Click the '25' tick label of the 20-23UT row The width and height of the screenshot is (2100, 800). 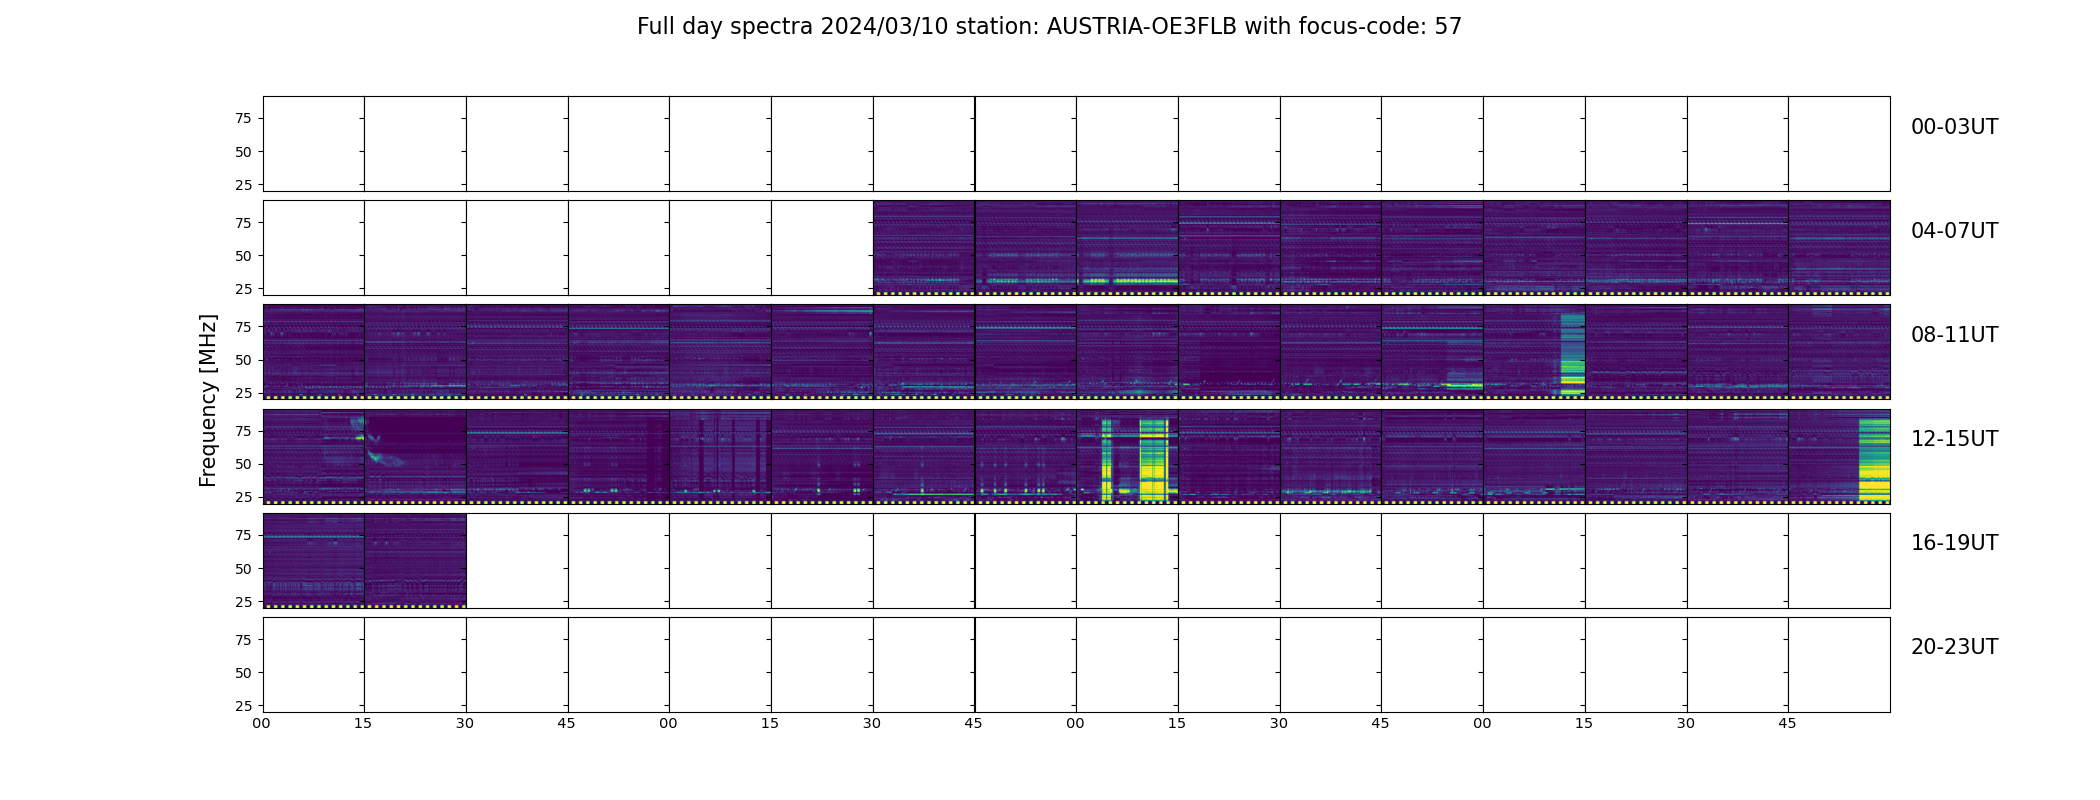coord(243,706)
